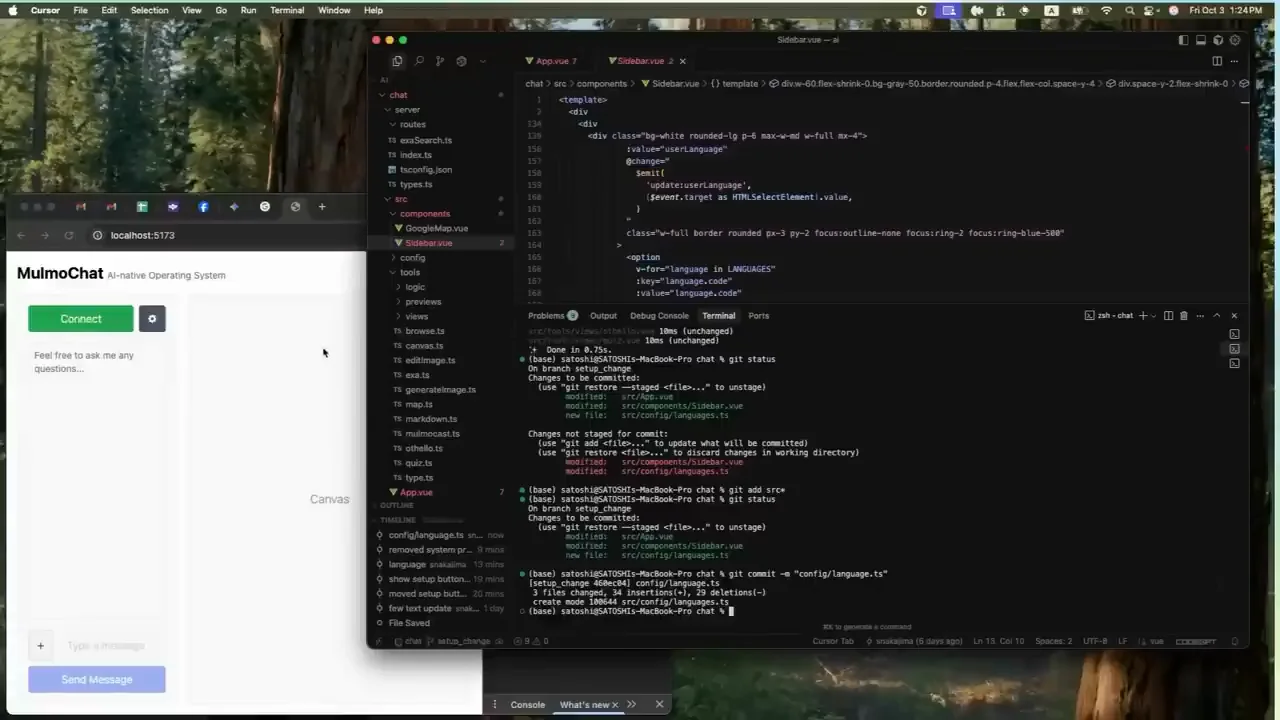Create a new terminal with plus icon
1280x720 pixels.
point(1143,316)
